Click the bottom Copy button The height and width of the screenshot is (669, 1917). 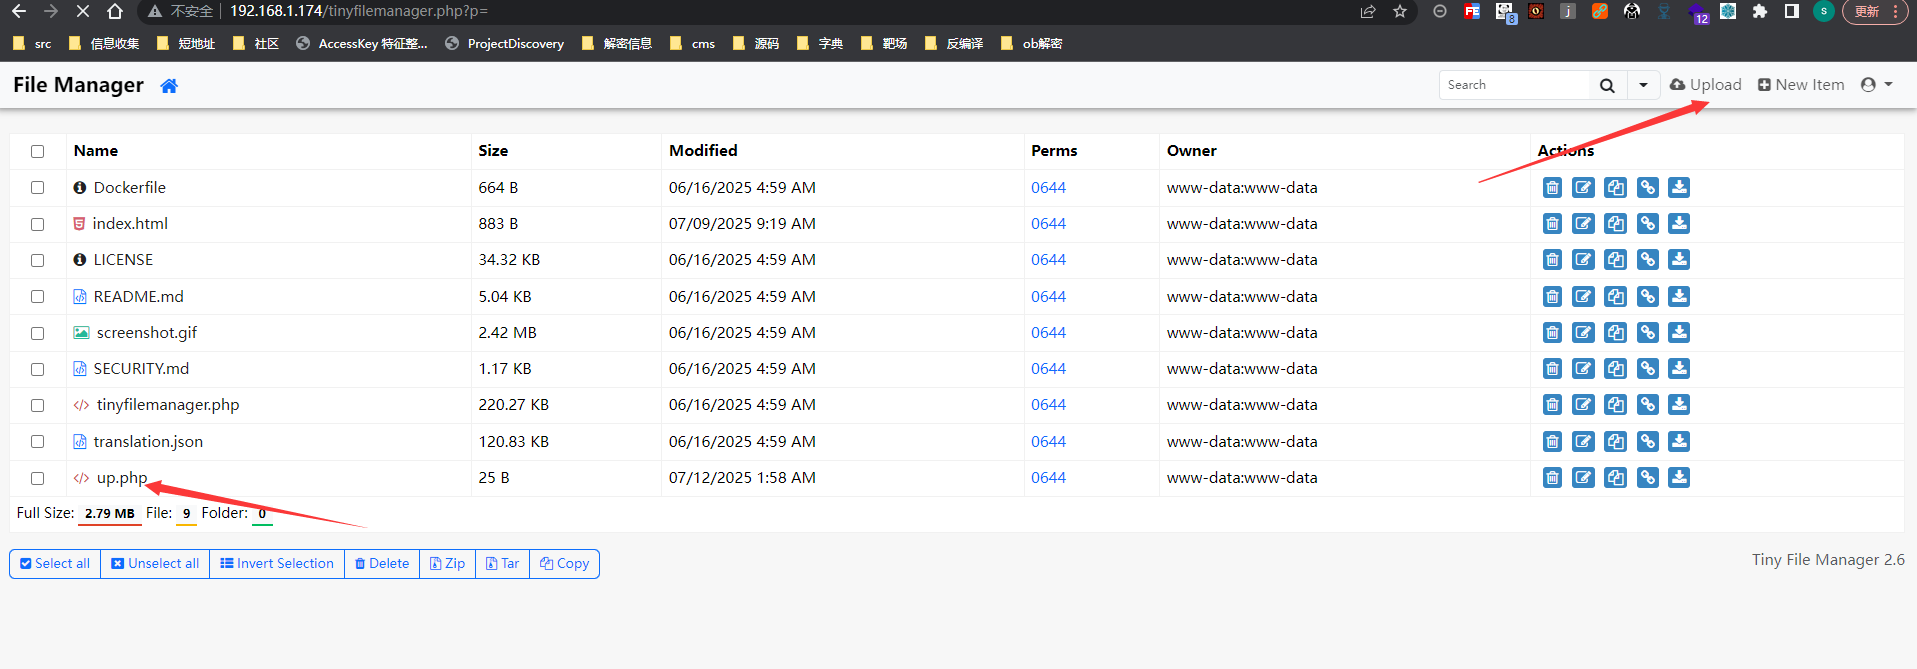tap(564, 564)
